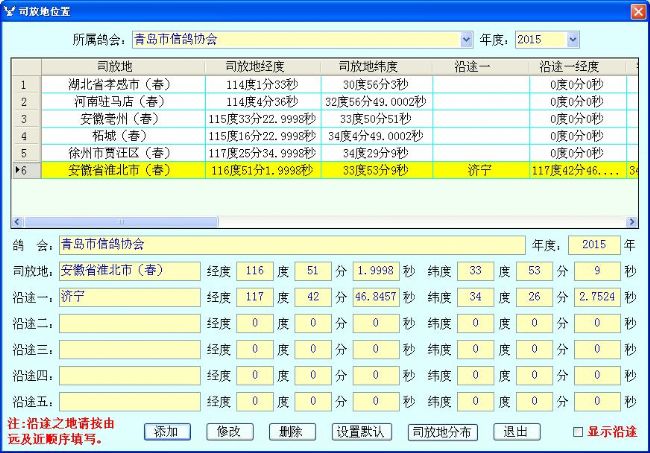
Task: Select the 司放地 column header
Action: coord(123,67)
